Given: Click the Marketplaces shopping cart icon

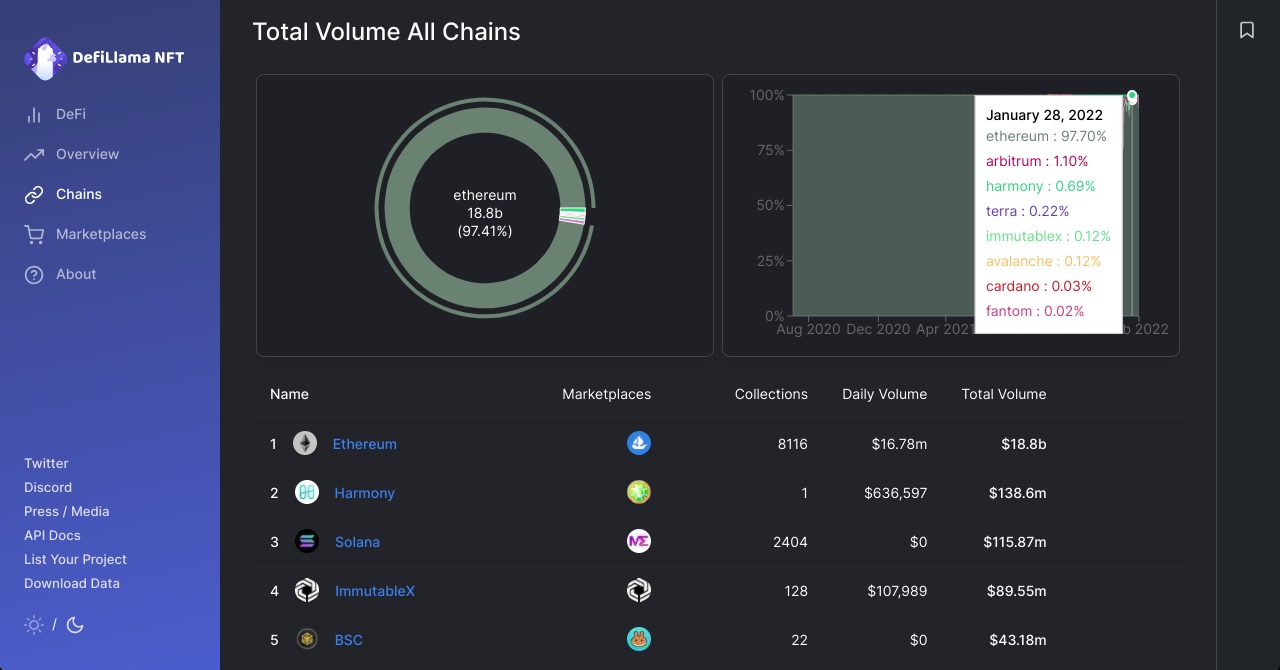Looking at the screenshot, I should 34,235.
